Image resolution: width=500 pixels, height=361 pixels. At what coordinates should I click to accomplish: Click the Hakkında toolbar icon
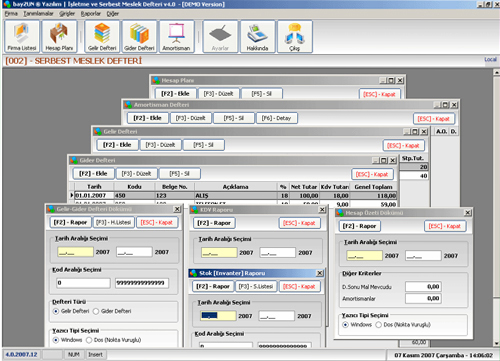[x=258, y=36]
